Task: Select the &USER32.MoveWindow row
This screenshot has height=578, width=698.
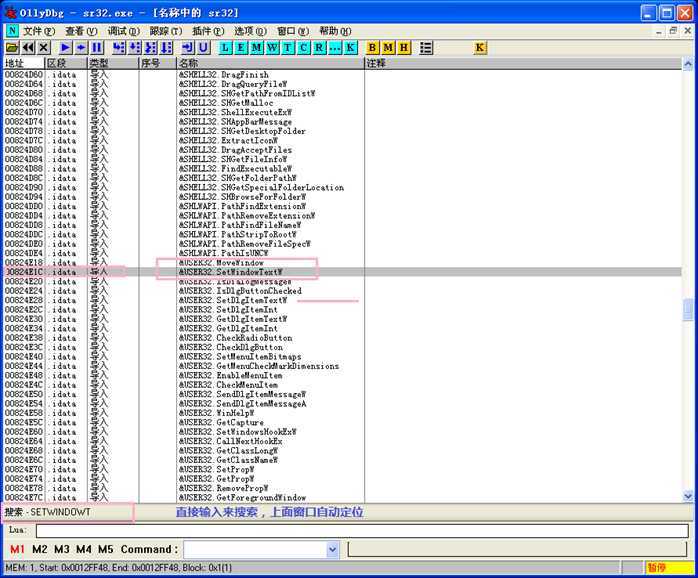Action: pos(343,262)
